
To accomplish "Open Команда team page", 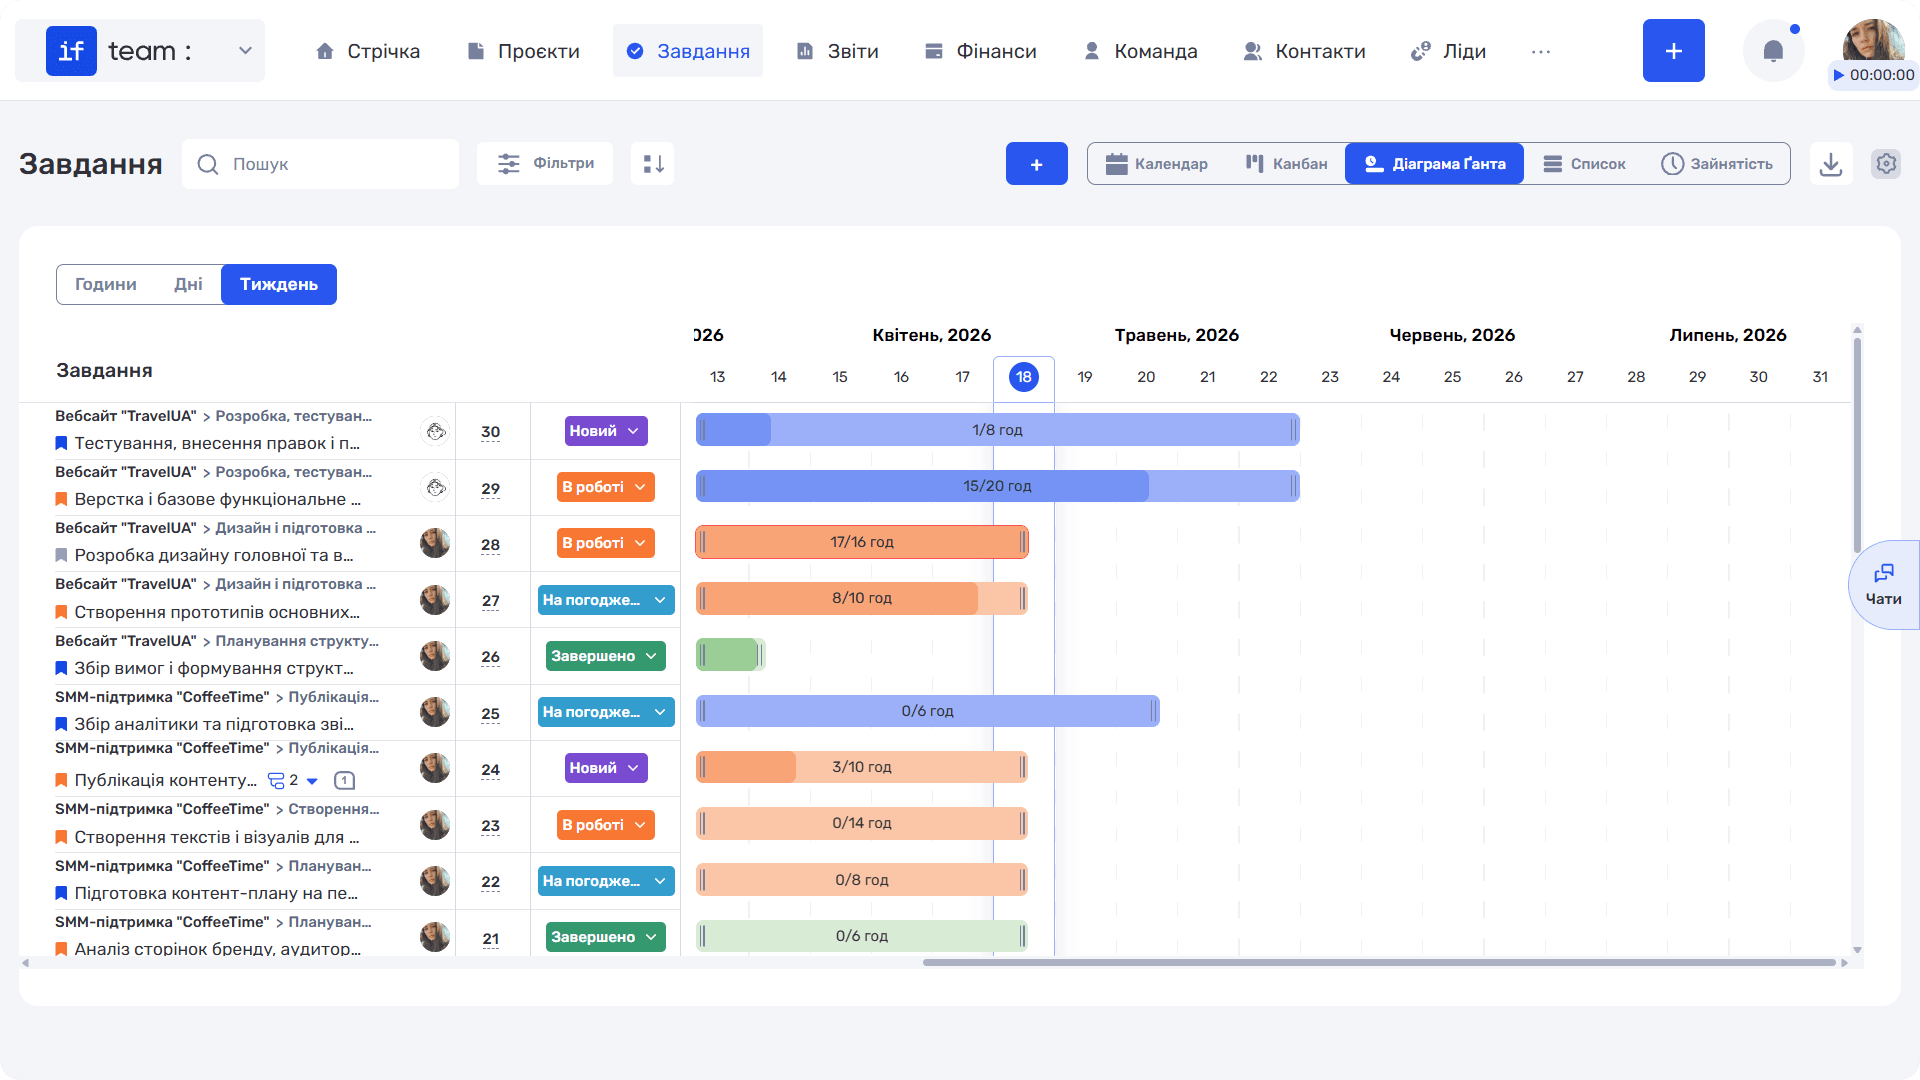I will [x=1140, y=51].
